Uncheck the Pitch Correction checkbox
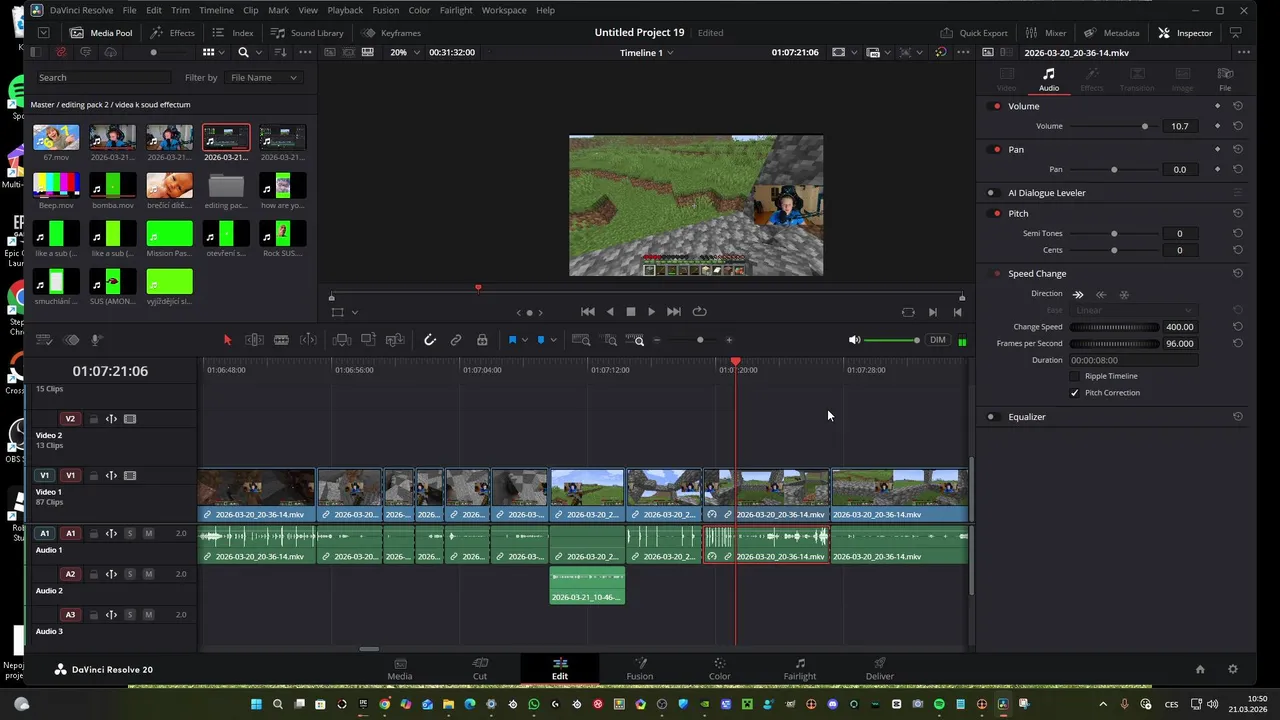The width and height of the screenshot is (1280, 720). (x=1075, y=393)
